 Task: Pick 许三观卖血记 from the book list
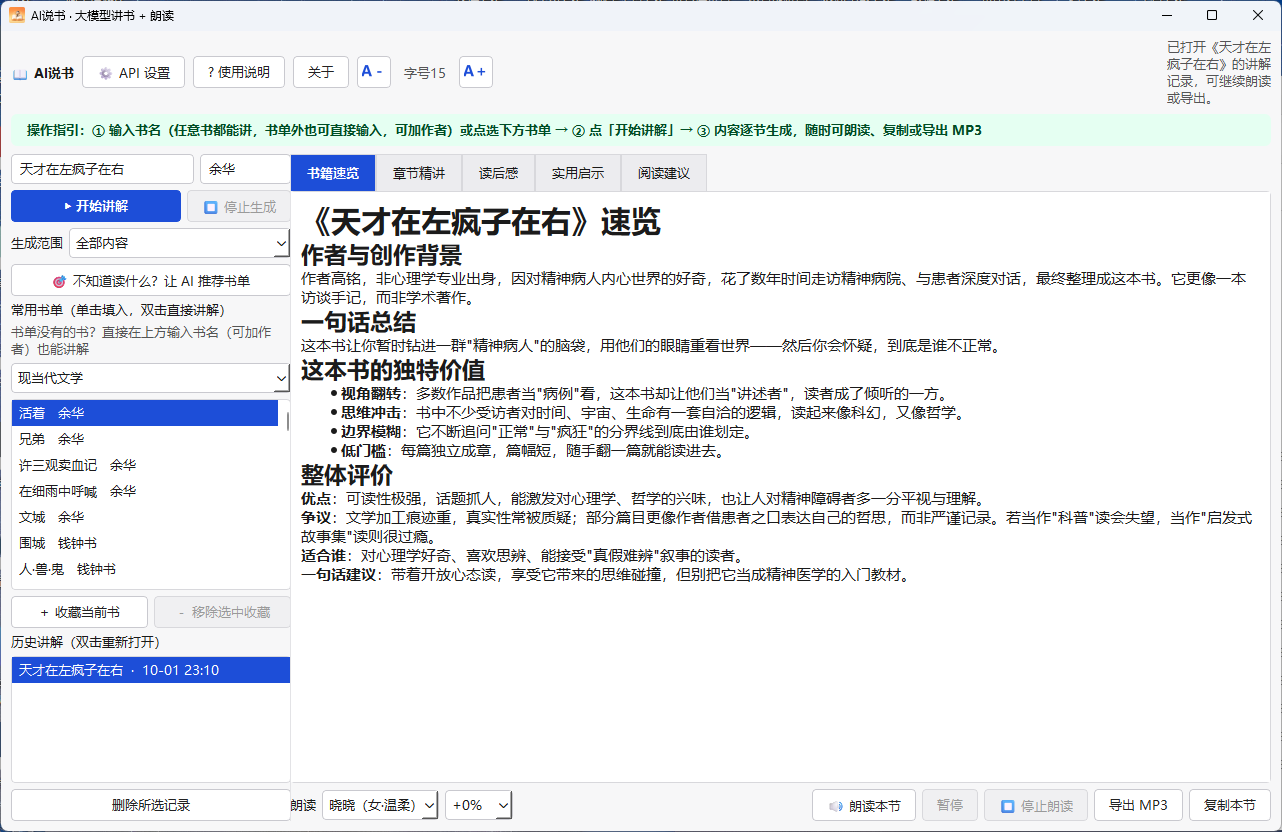pyautogui.click(x=145, y=465)
